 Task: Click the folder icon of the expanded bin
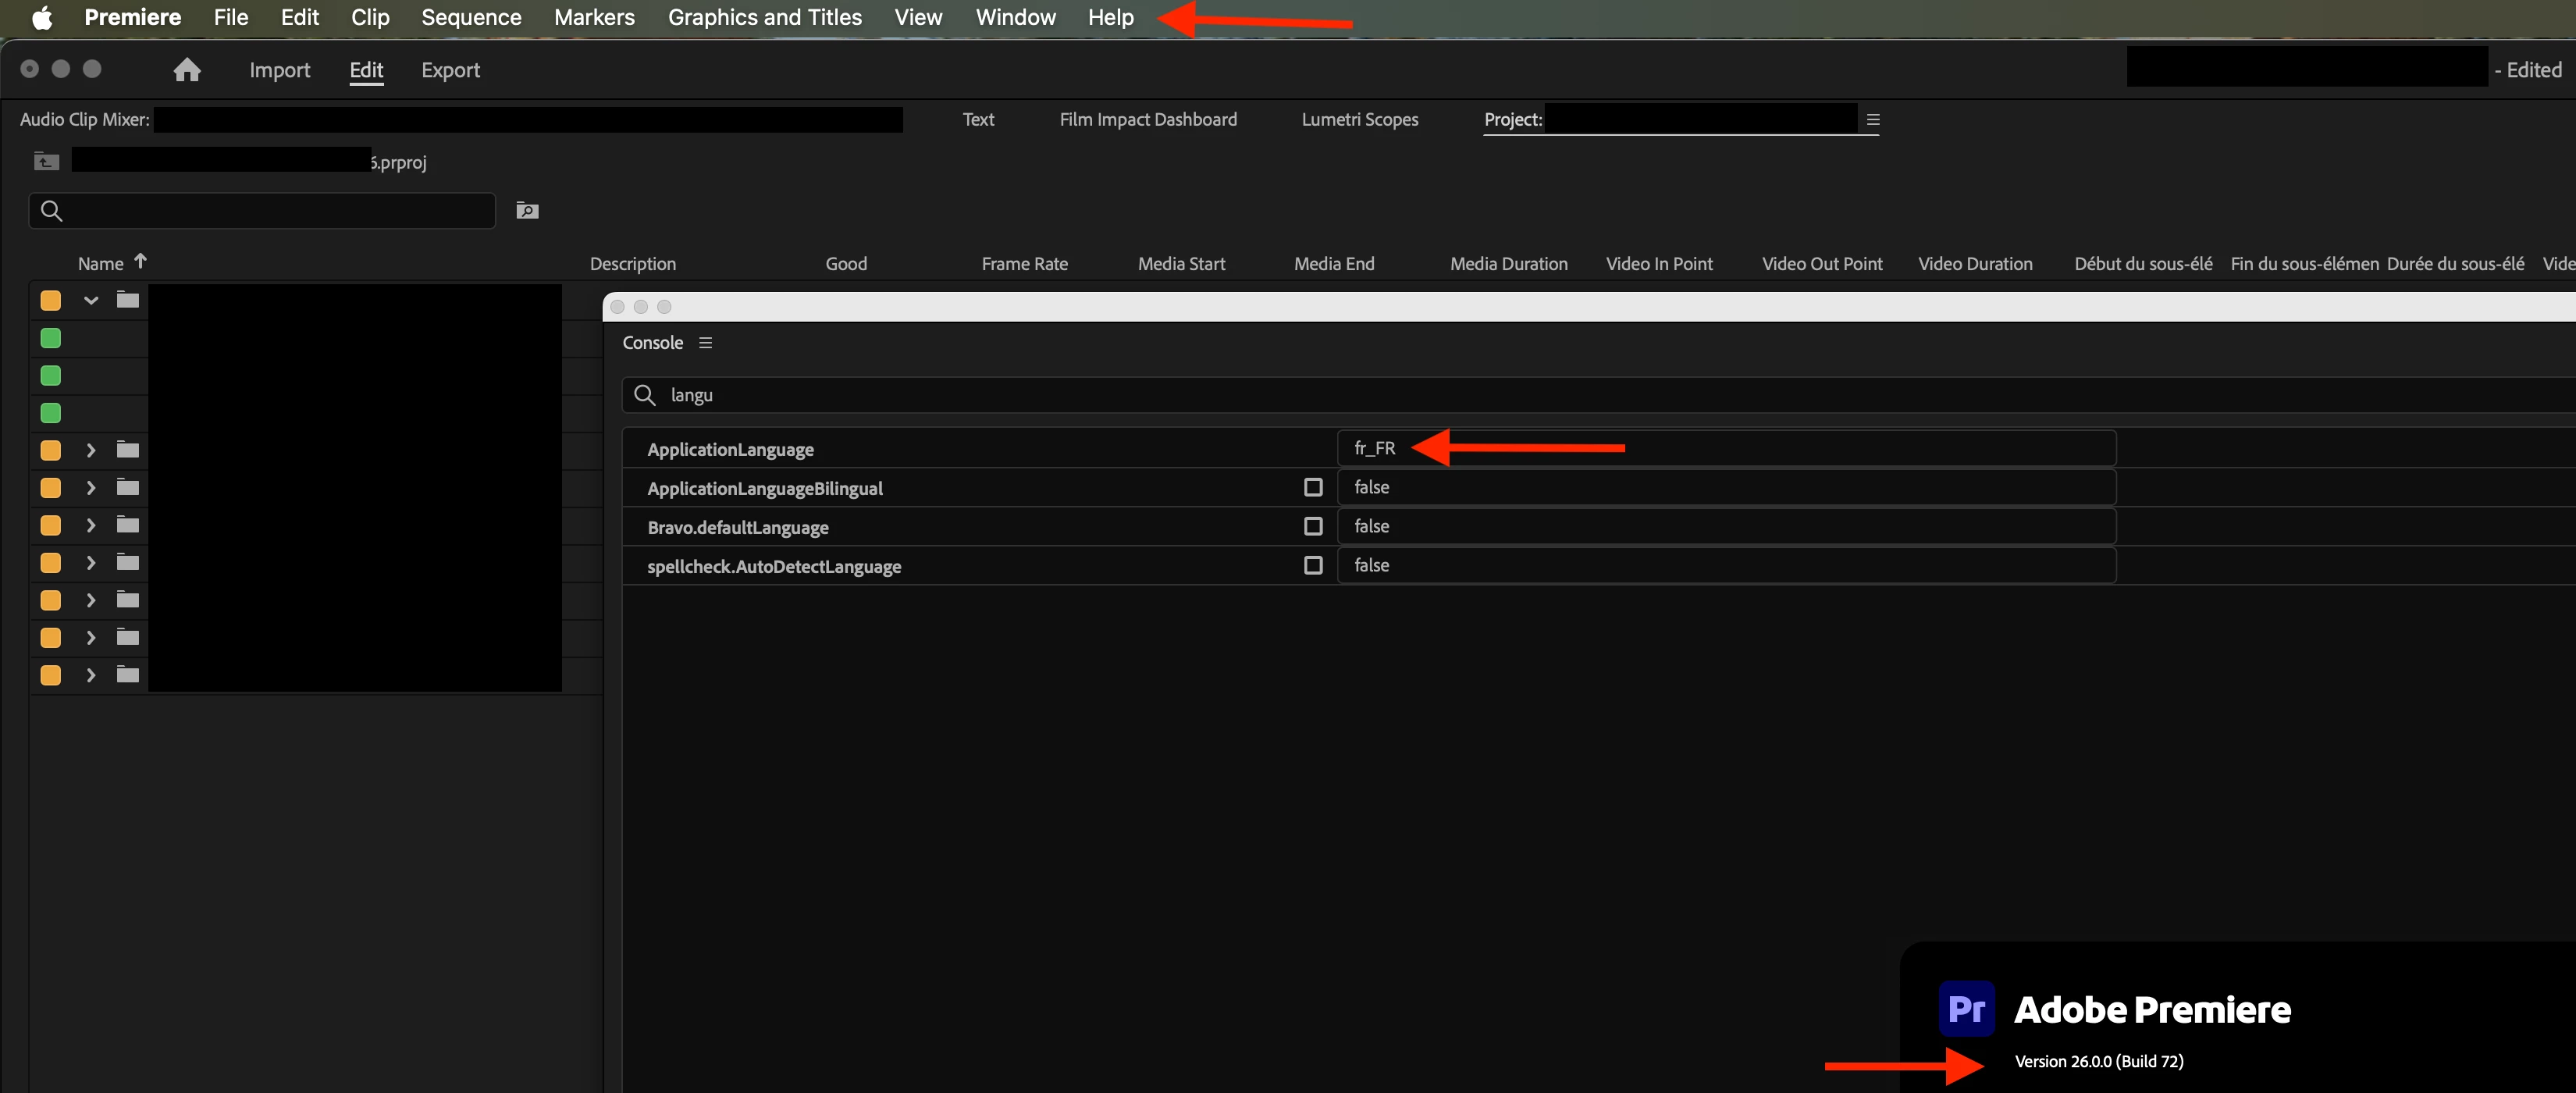pos(127,299)
